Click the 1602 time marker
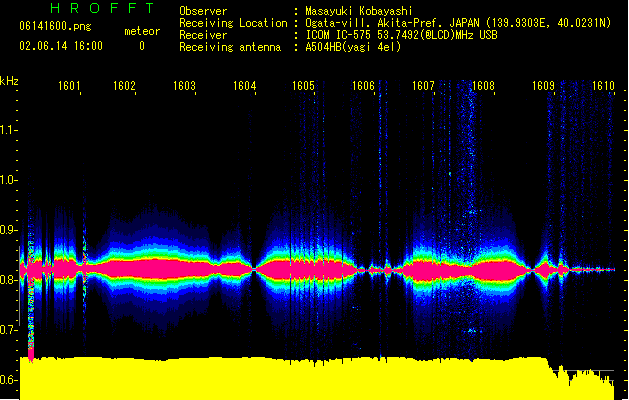Viewport: 629px width, 400px height. click(x=124, y=85)
